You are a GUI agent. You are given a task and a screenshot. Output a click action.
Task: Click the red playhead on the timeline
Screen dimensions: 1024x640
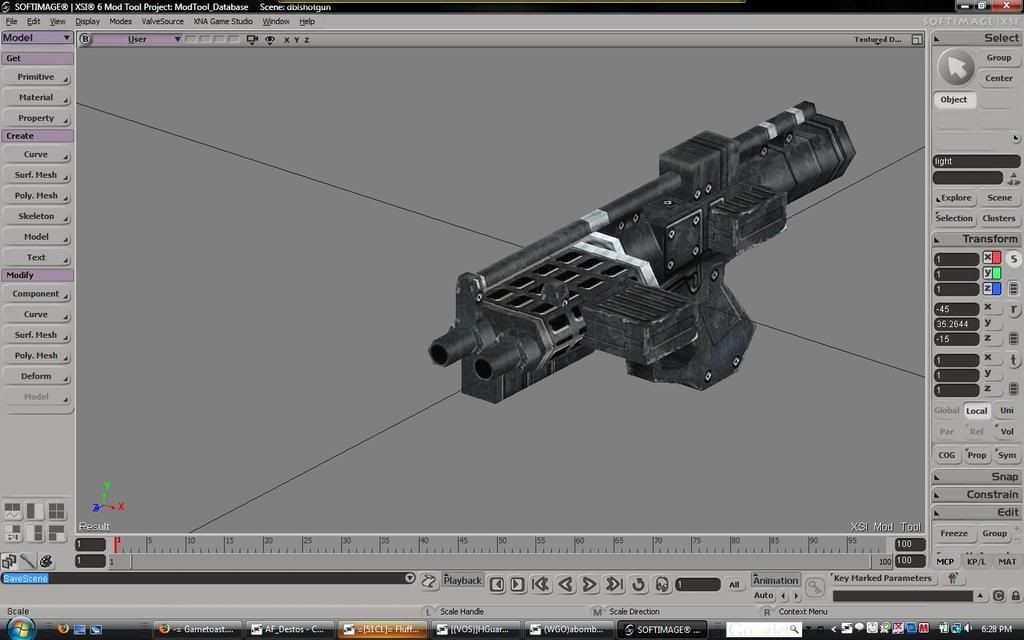click(x=116, y=544)
